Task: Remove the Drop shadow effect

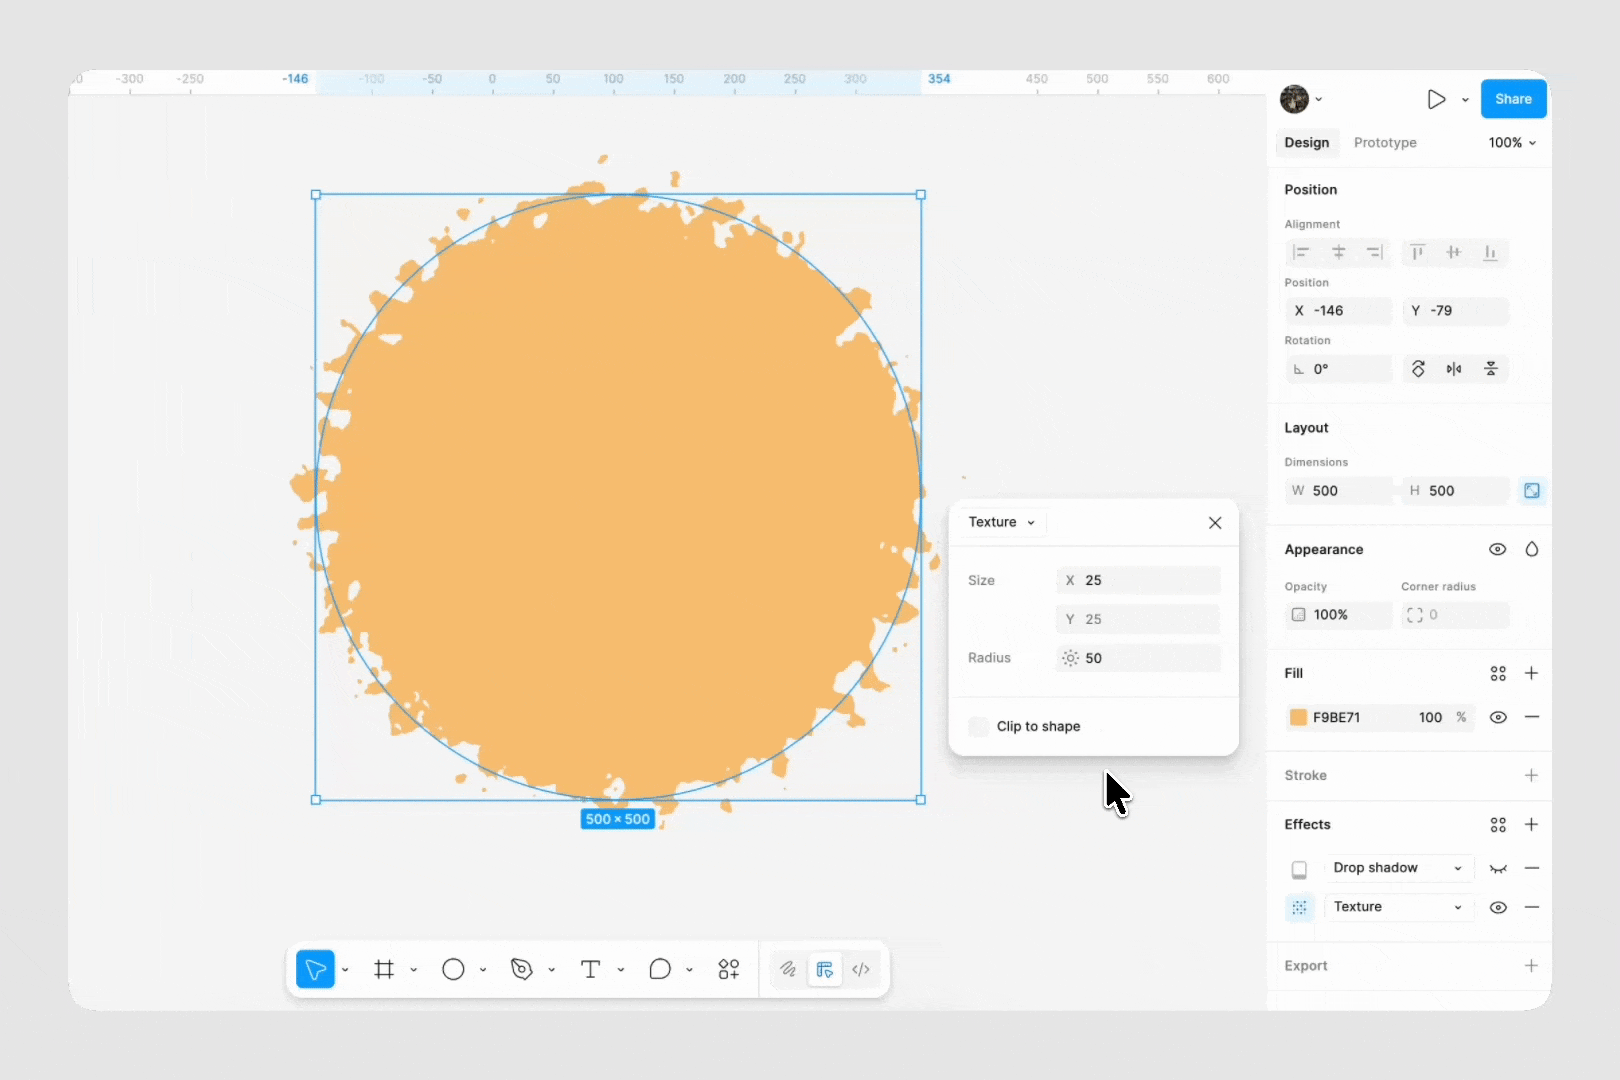Action: coord(1531,868)
